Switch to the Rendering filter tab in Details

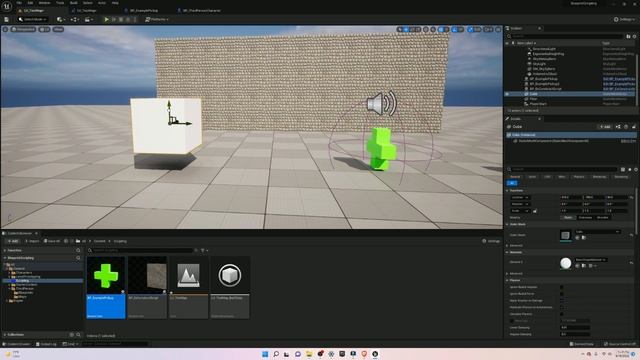[621, 177]
